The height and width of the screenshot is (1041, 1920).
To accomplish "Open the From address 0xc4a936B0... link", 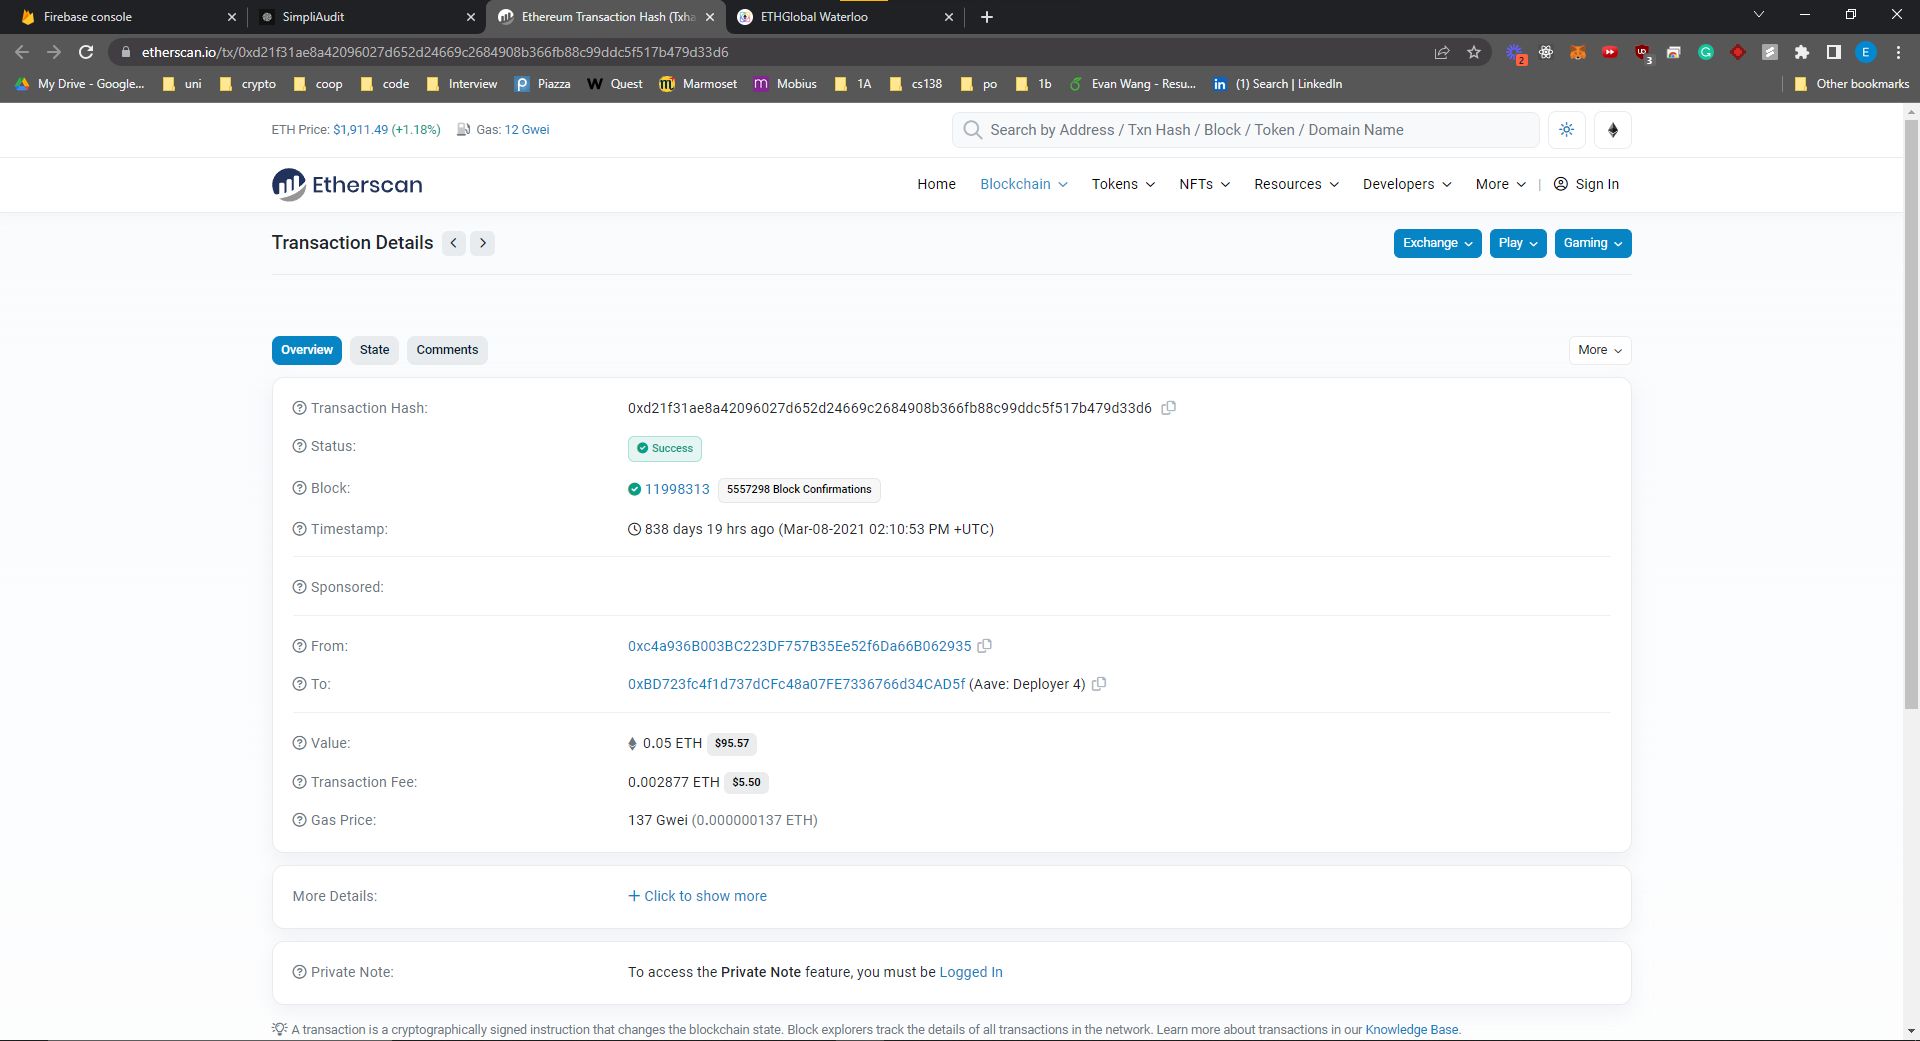I will 799,646.
